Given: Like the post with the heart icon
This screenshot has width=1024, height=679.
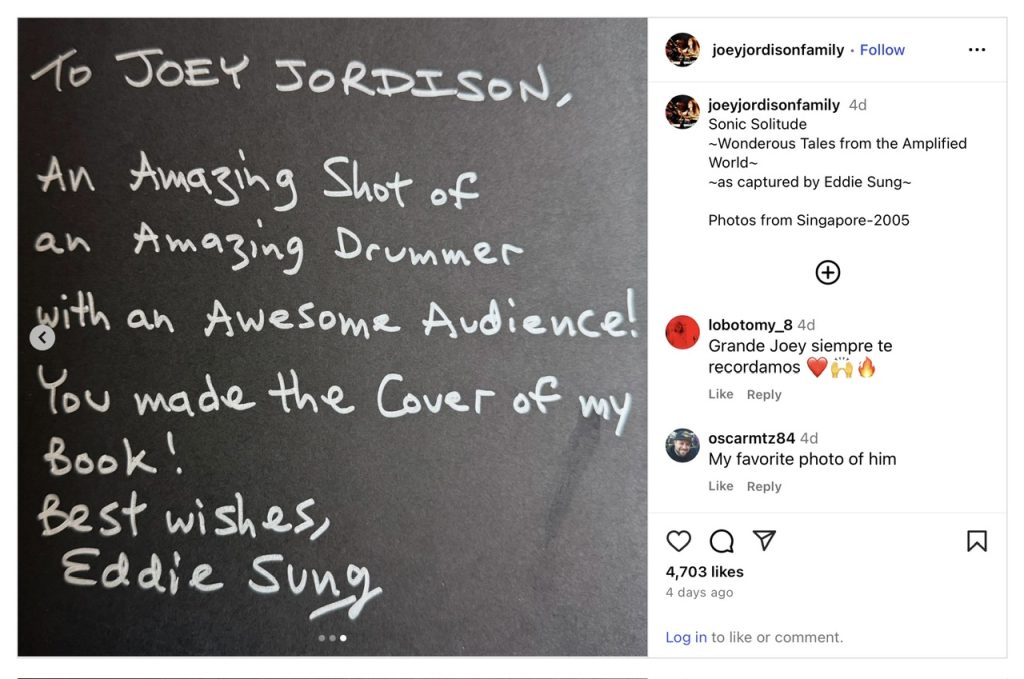Looking at the screenshot, I should coord(679,541).
